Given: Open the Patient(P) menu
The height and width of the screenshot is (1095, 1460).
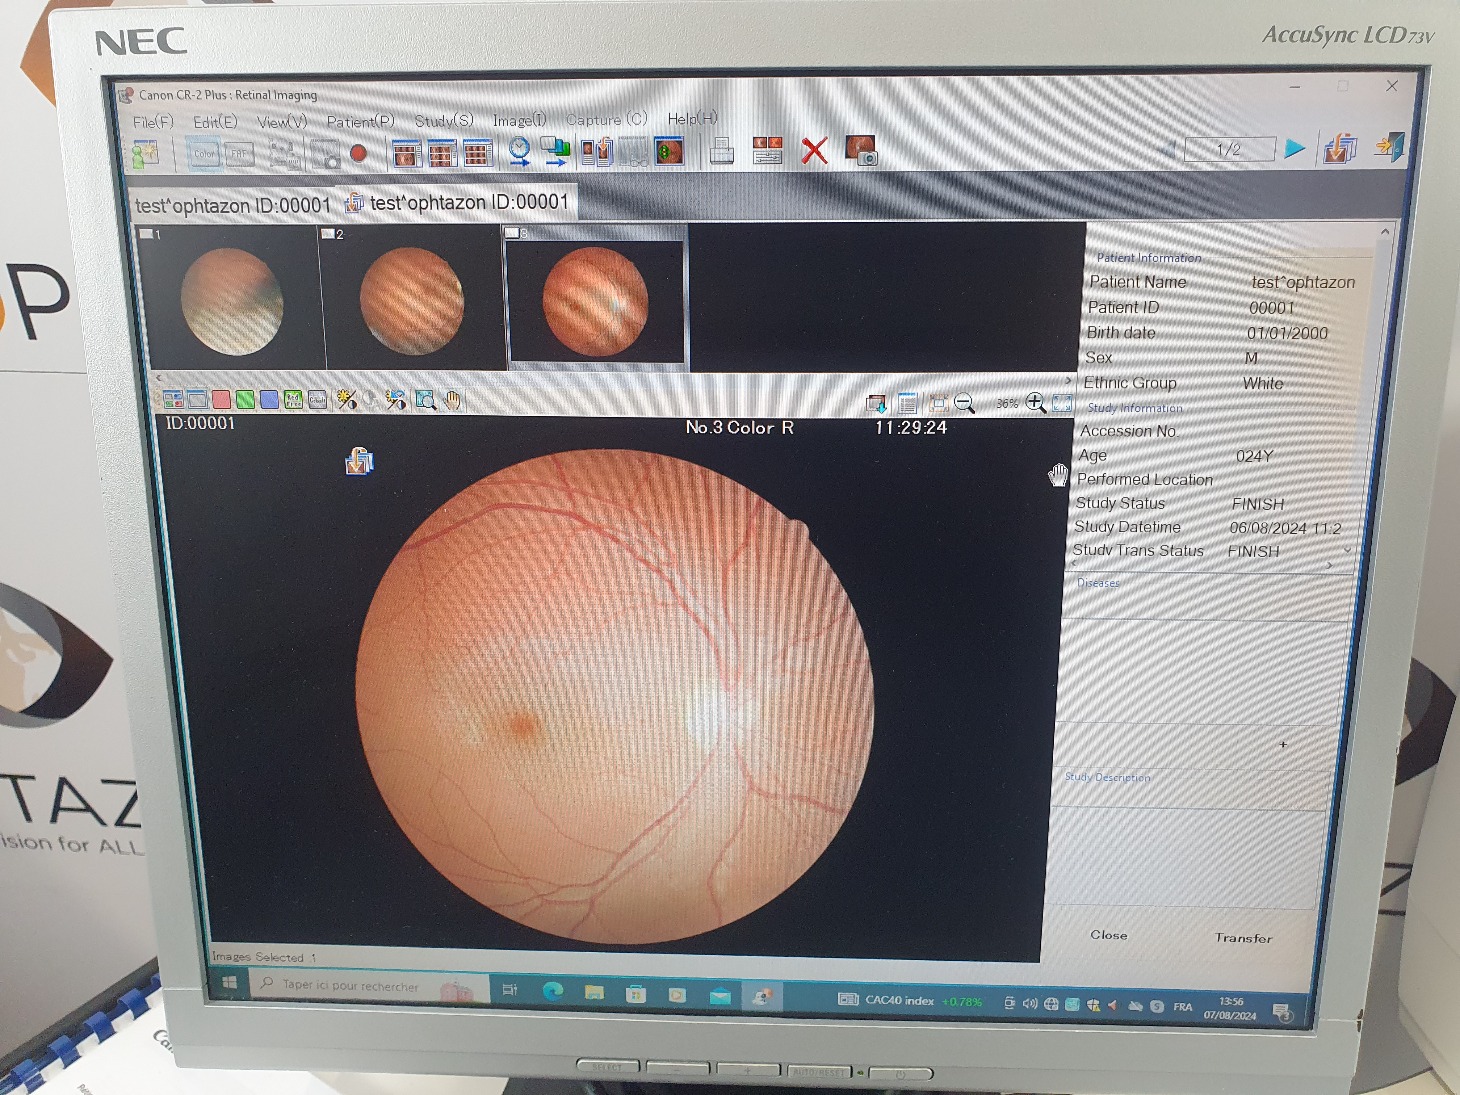Looking at the screenshot, I should click(360, 121).
